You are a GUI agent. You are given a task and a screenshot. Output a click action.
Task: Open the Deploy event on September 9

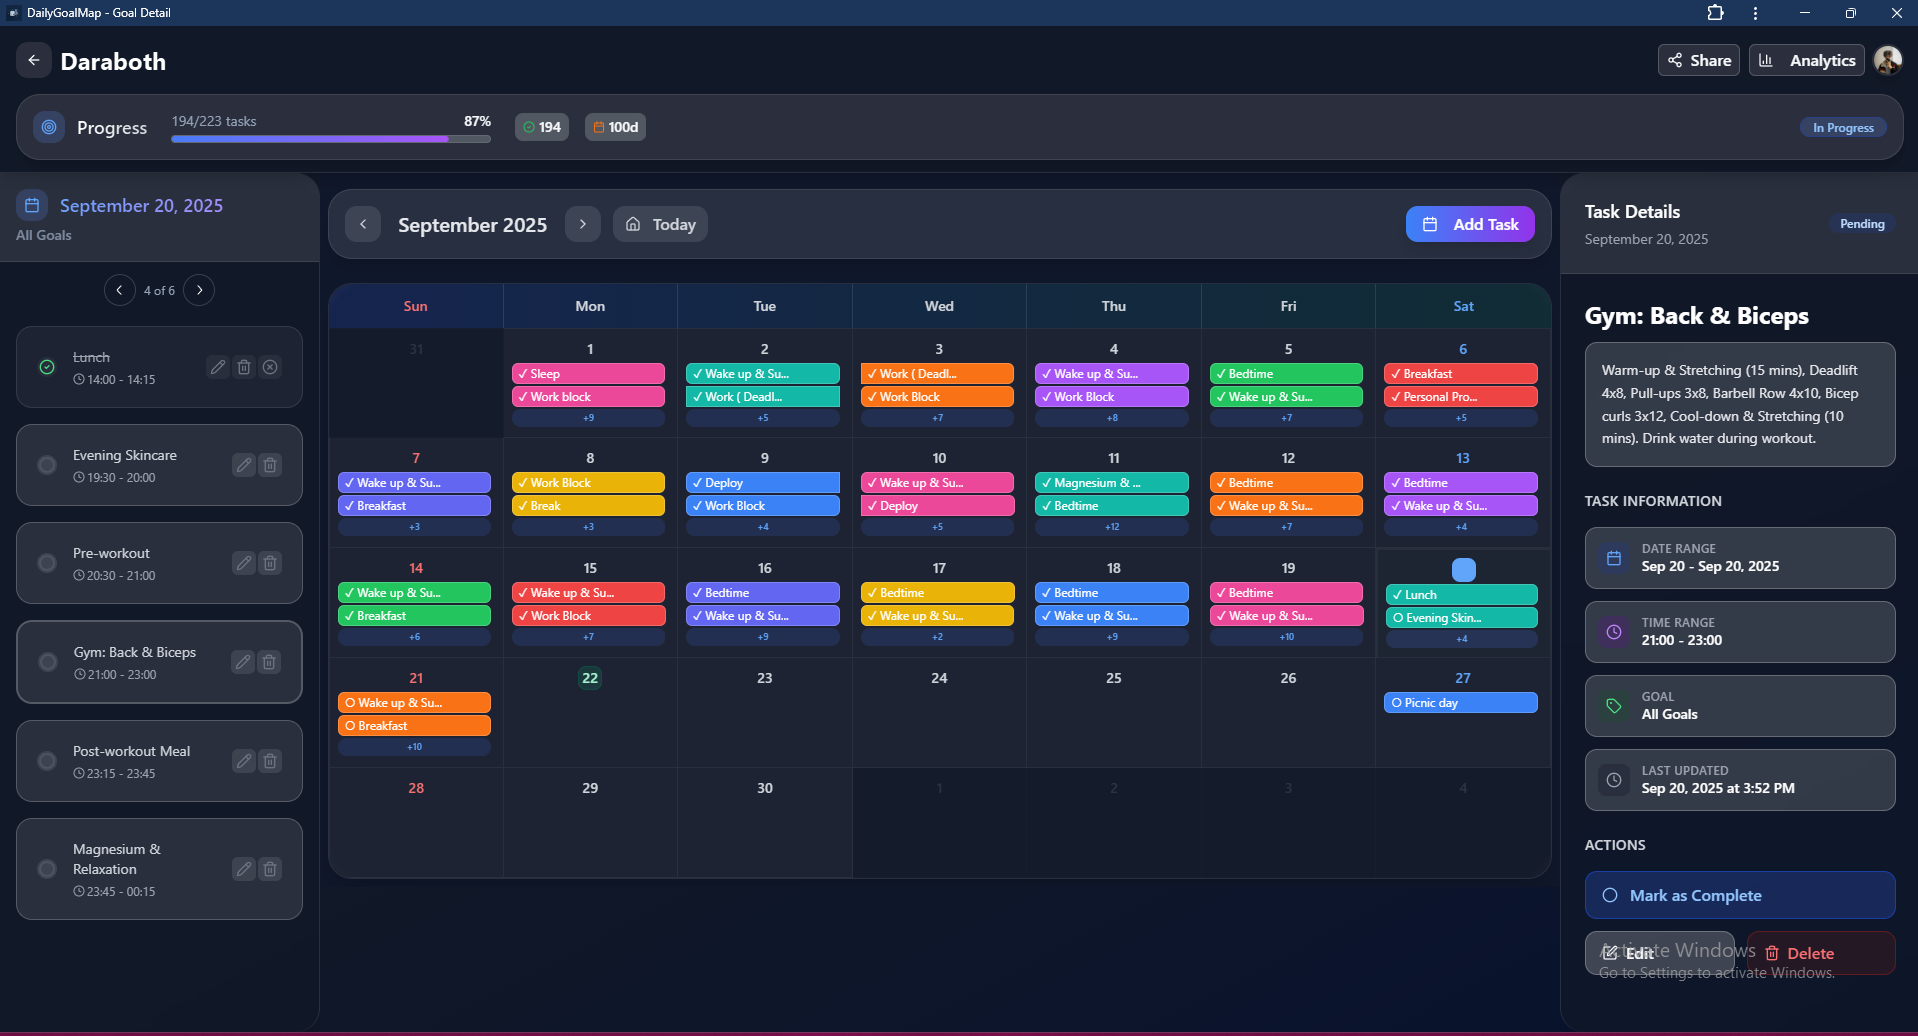coord(763,483)
